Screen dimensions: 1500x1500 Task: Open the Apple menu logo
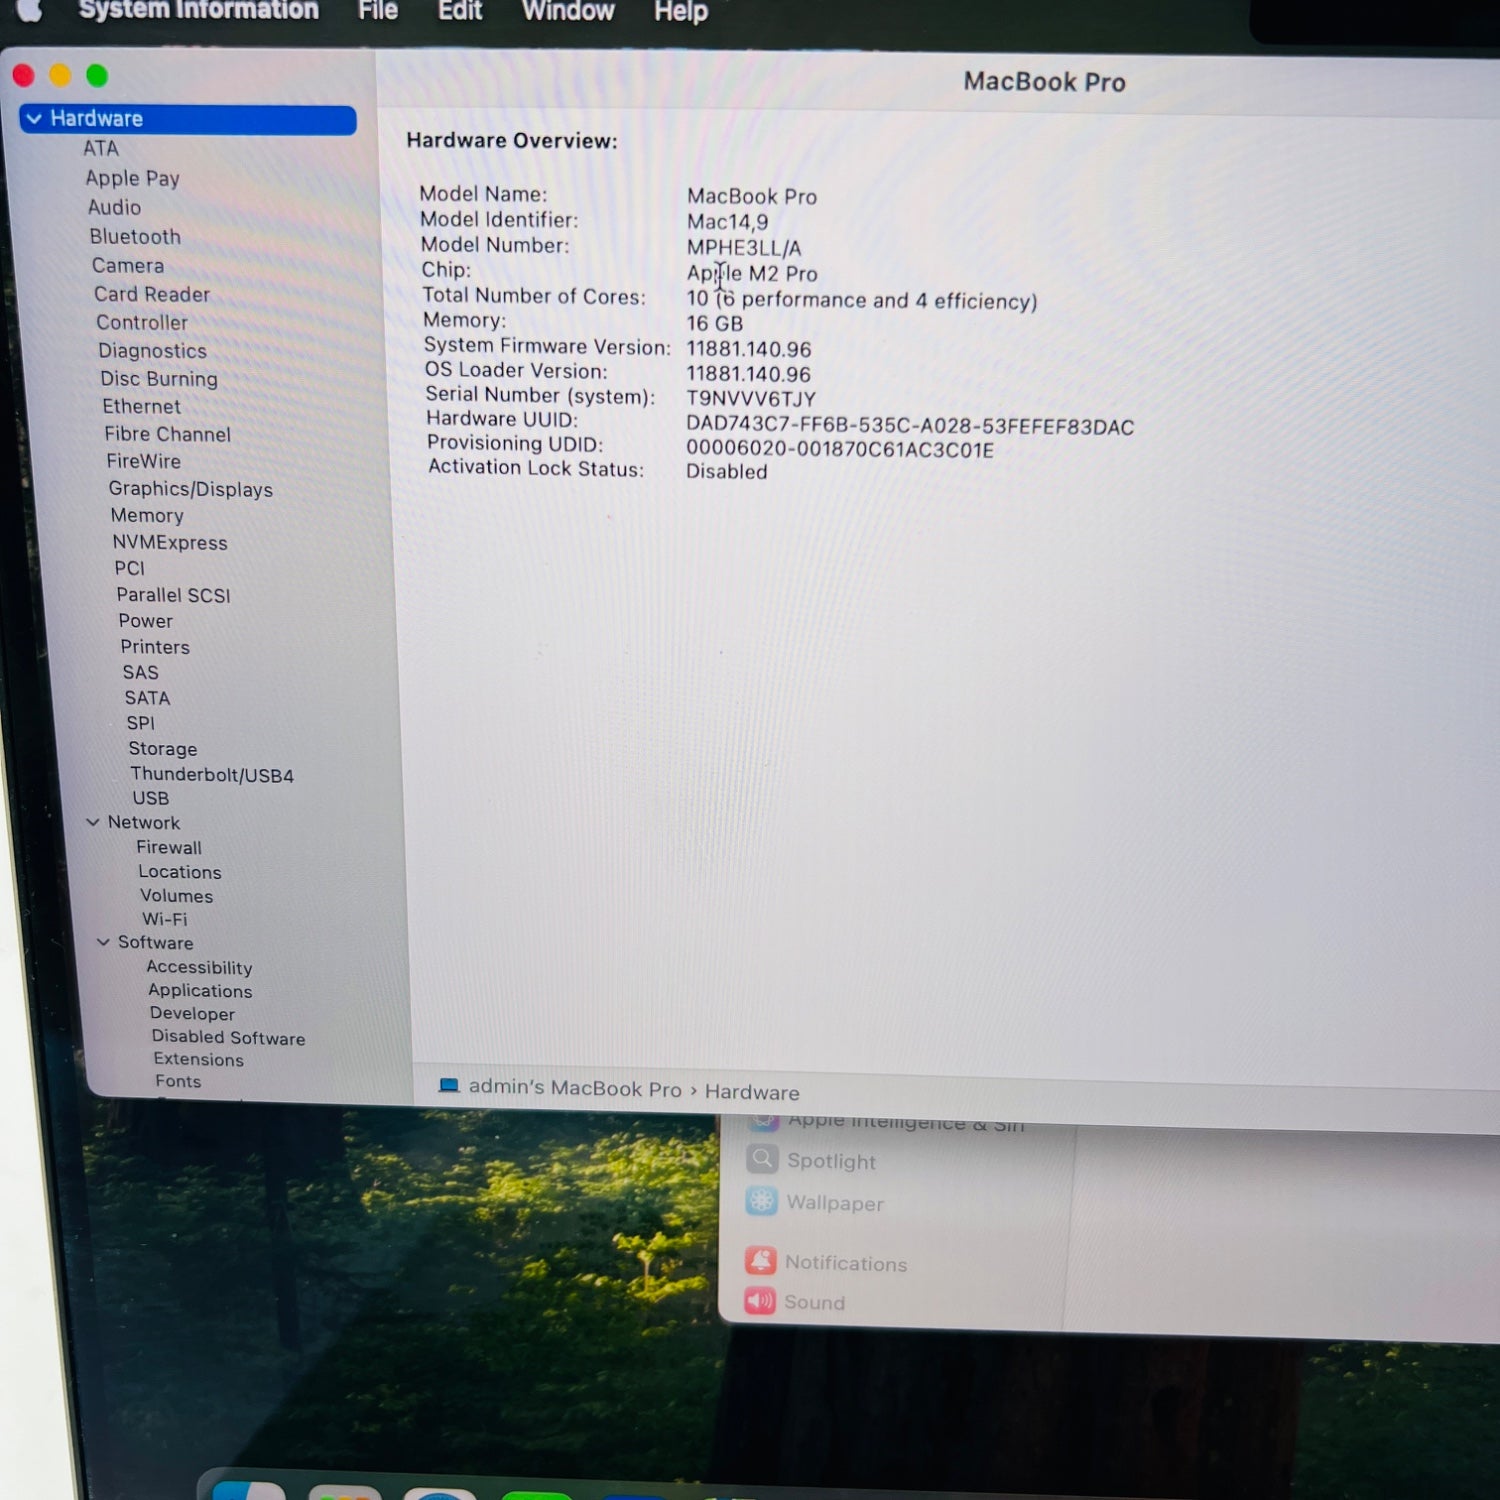pyautogui.click(x=30, y=10)
